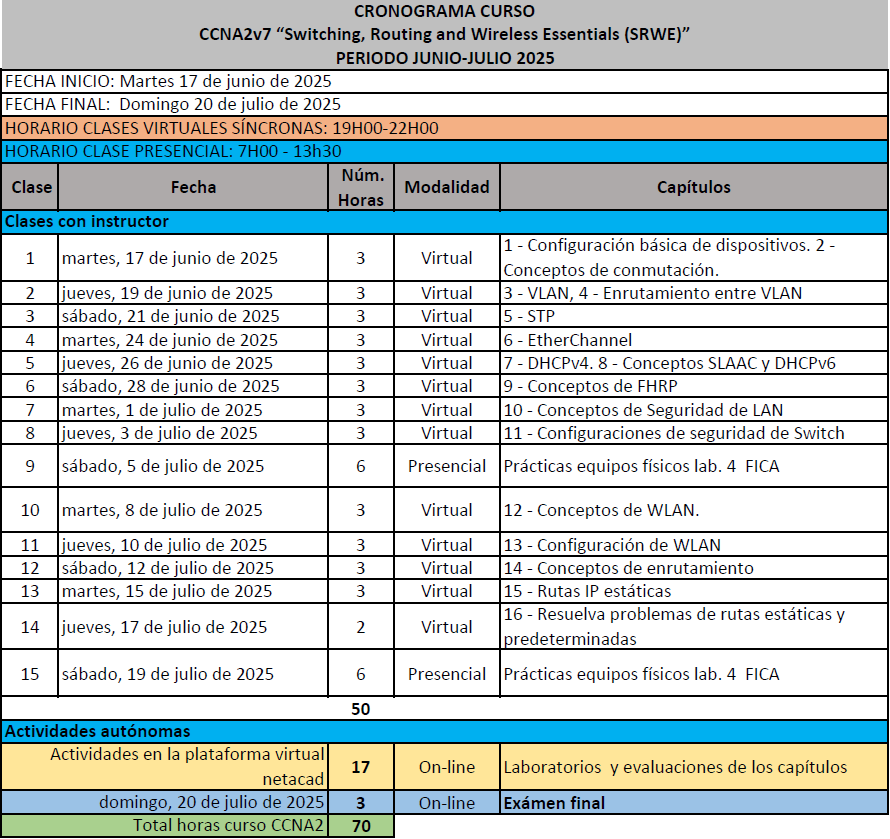This screenshot has height=839, width=890.
Task: Select the orange 'HORARIO CLASES VIRTUALES SÍNCRONAS' row
Action: [444, 128]
